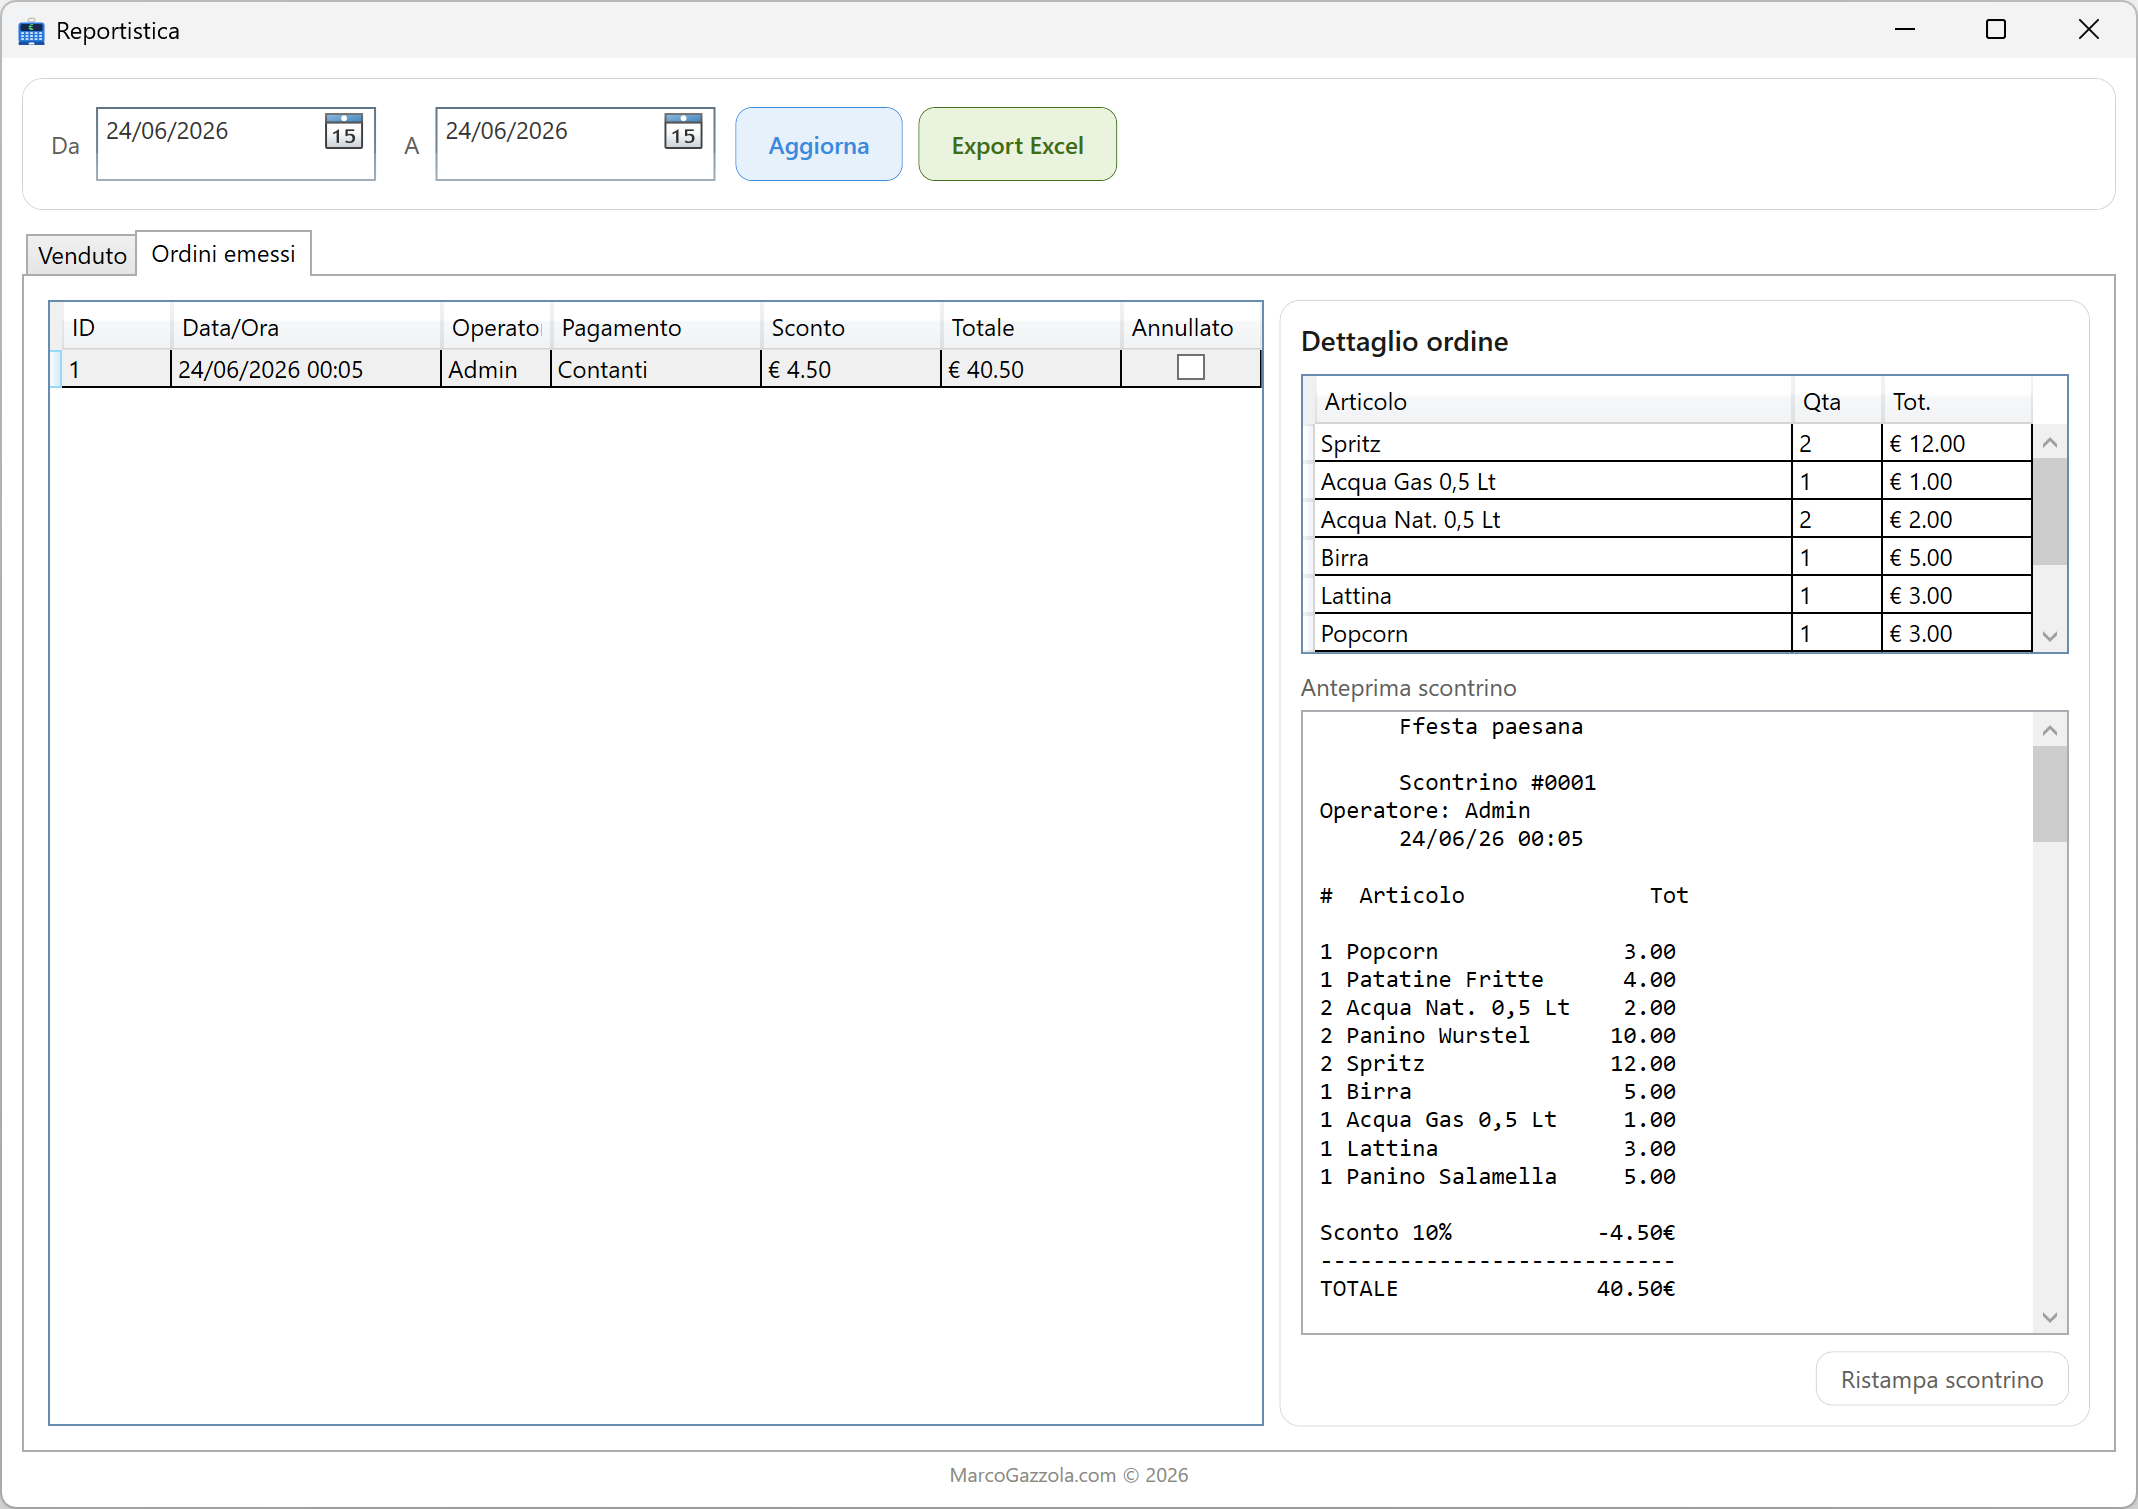The height and width of the screenshot is (1509, 2138).
Task: Sort the order details by the Articolo header
Action: 1553,401
